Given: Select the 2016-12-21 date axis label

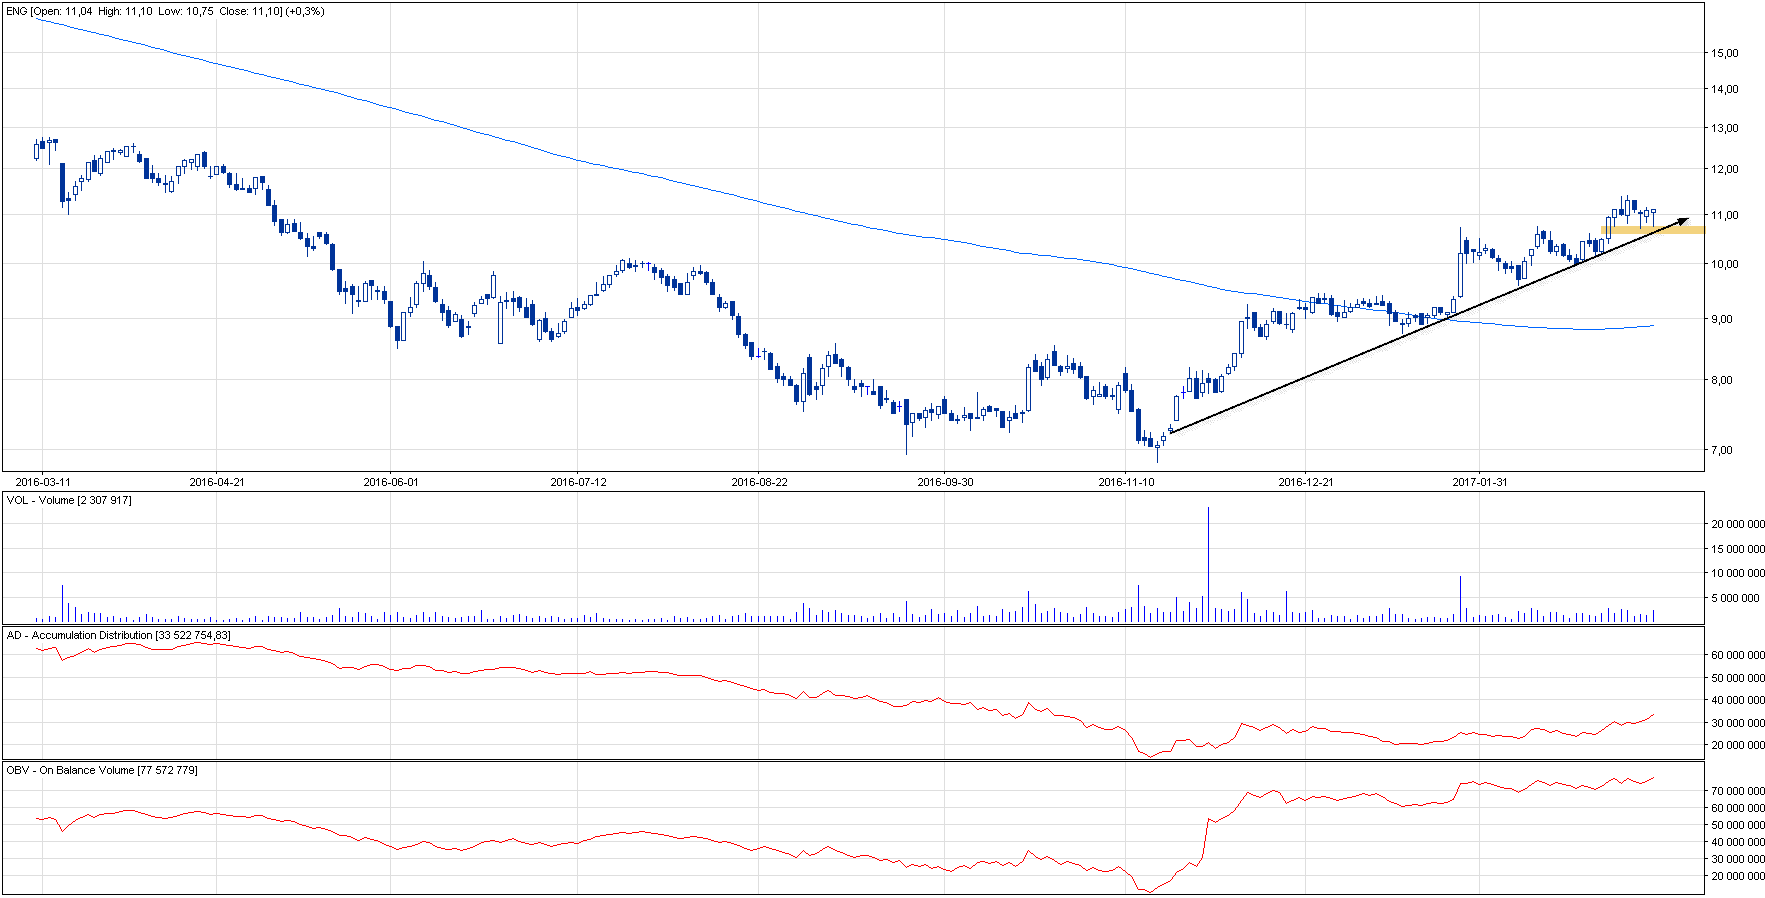Looking at the screenshot, I should [1305, 482].
